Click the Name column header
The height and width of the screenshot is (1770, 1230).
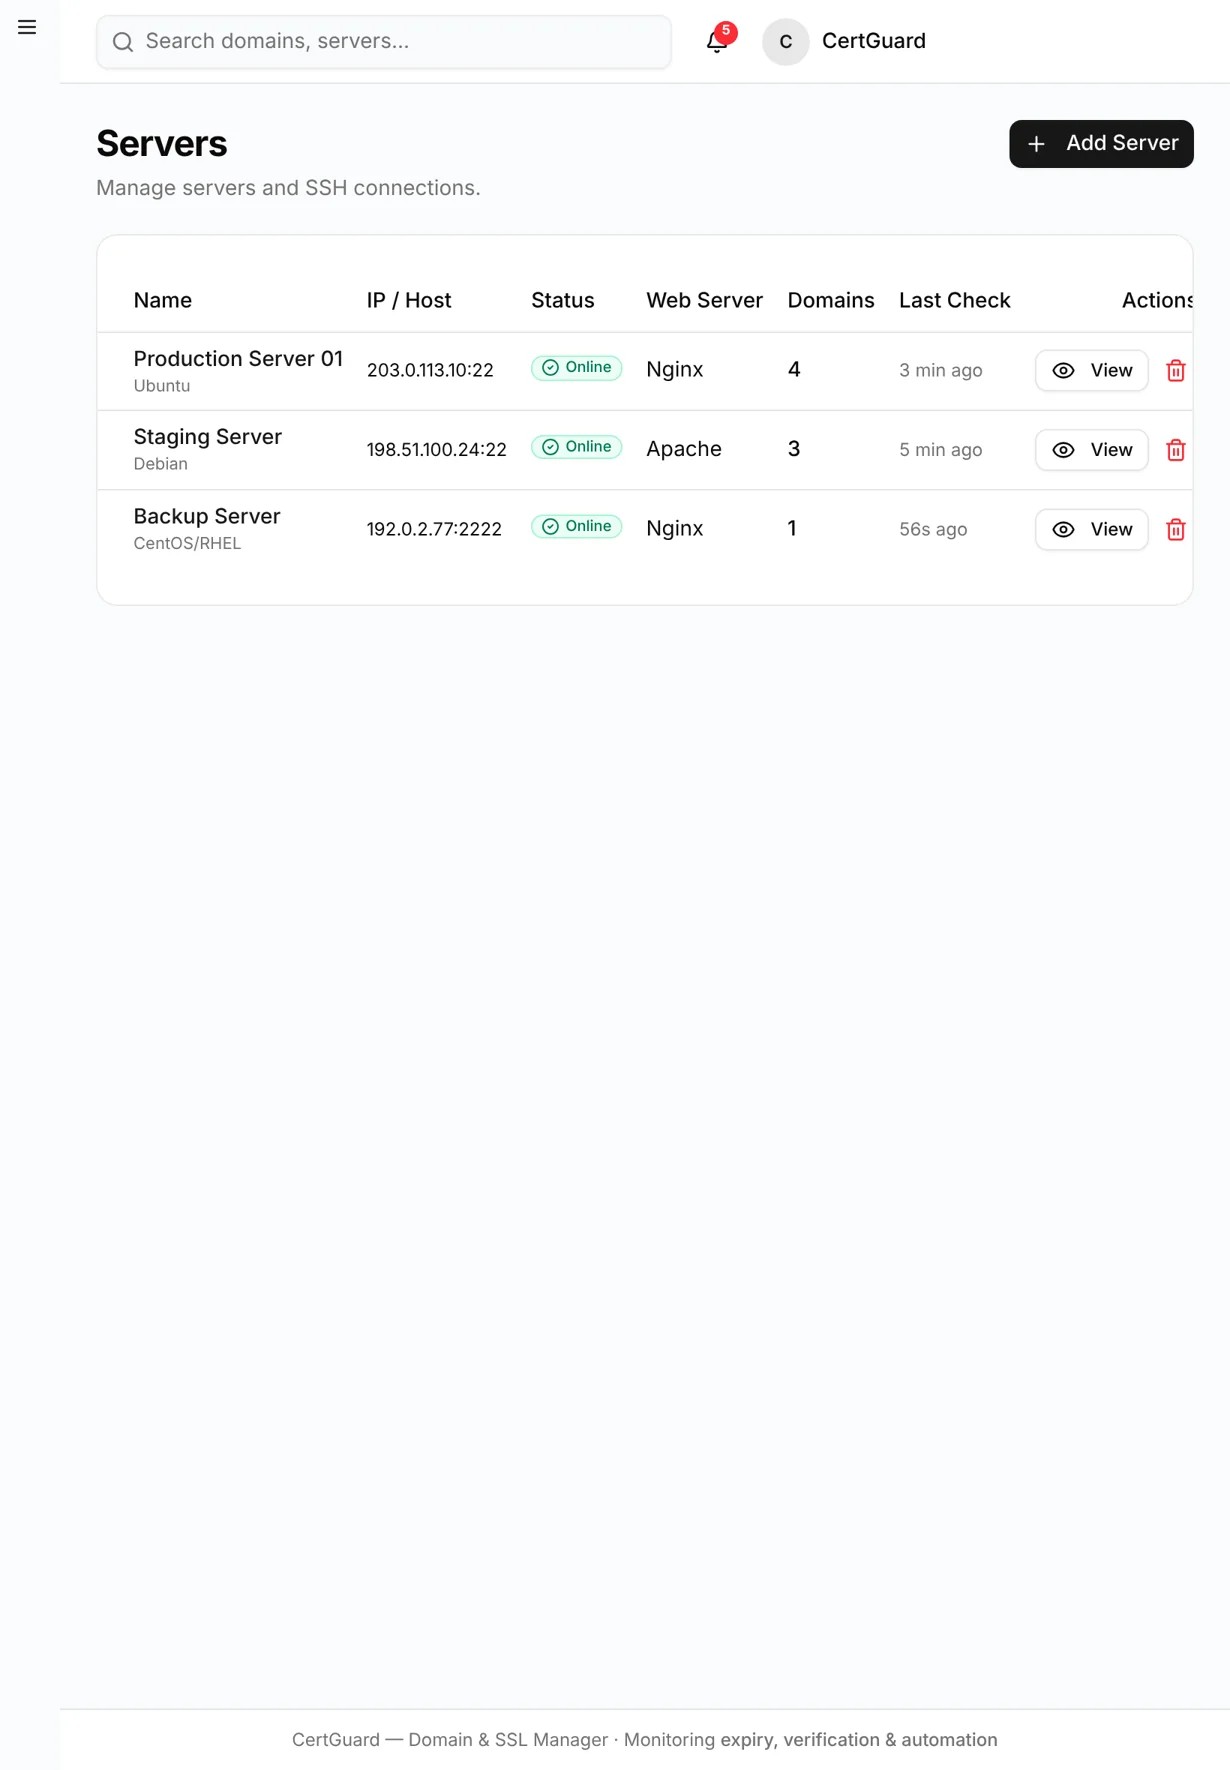click(x=163, y=300)
